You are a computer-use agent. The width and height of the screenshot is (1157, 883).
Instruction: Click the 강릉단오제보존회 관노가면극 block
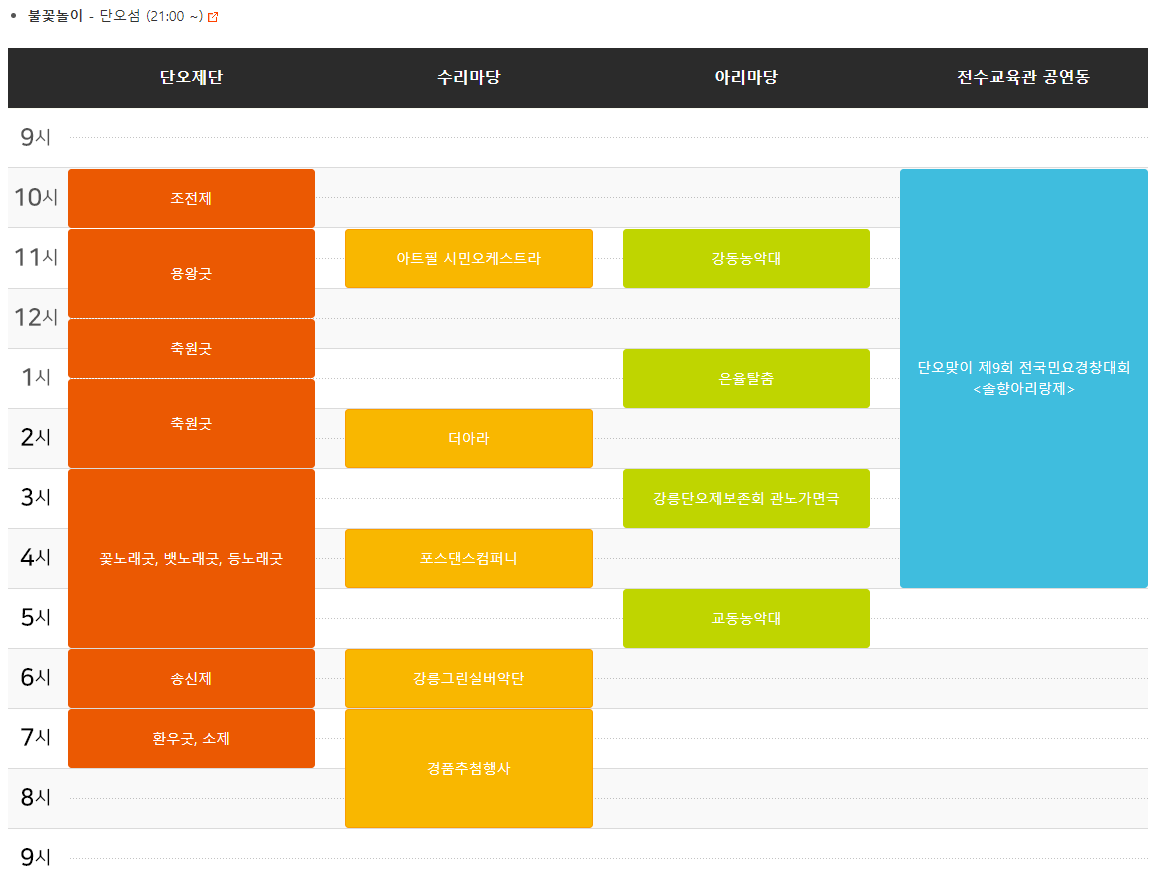click(x=746, y=499)
